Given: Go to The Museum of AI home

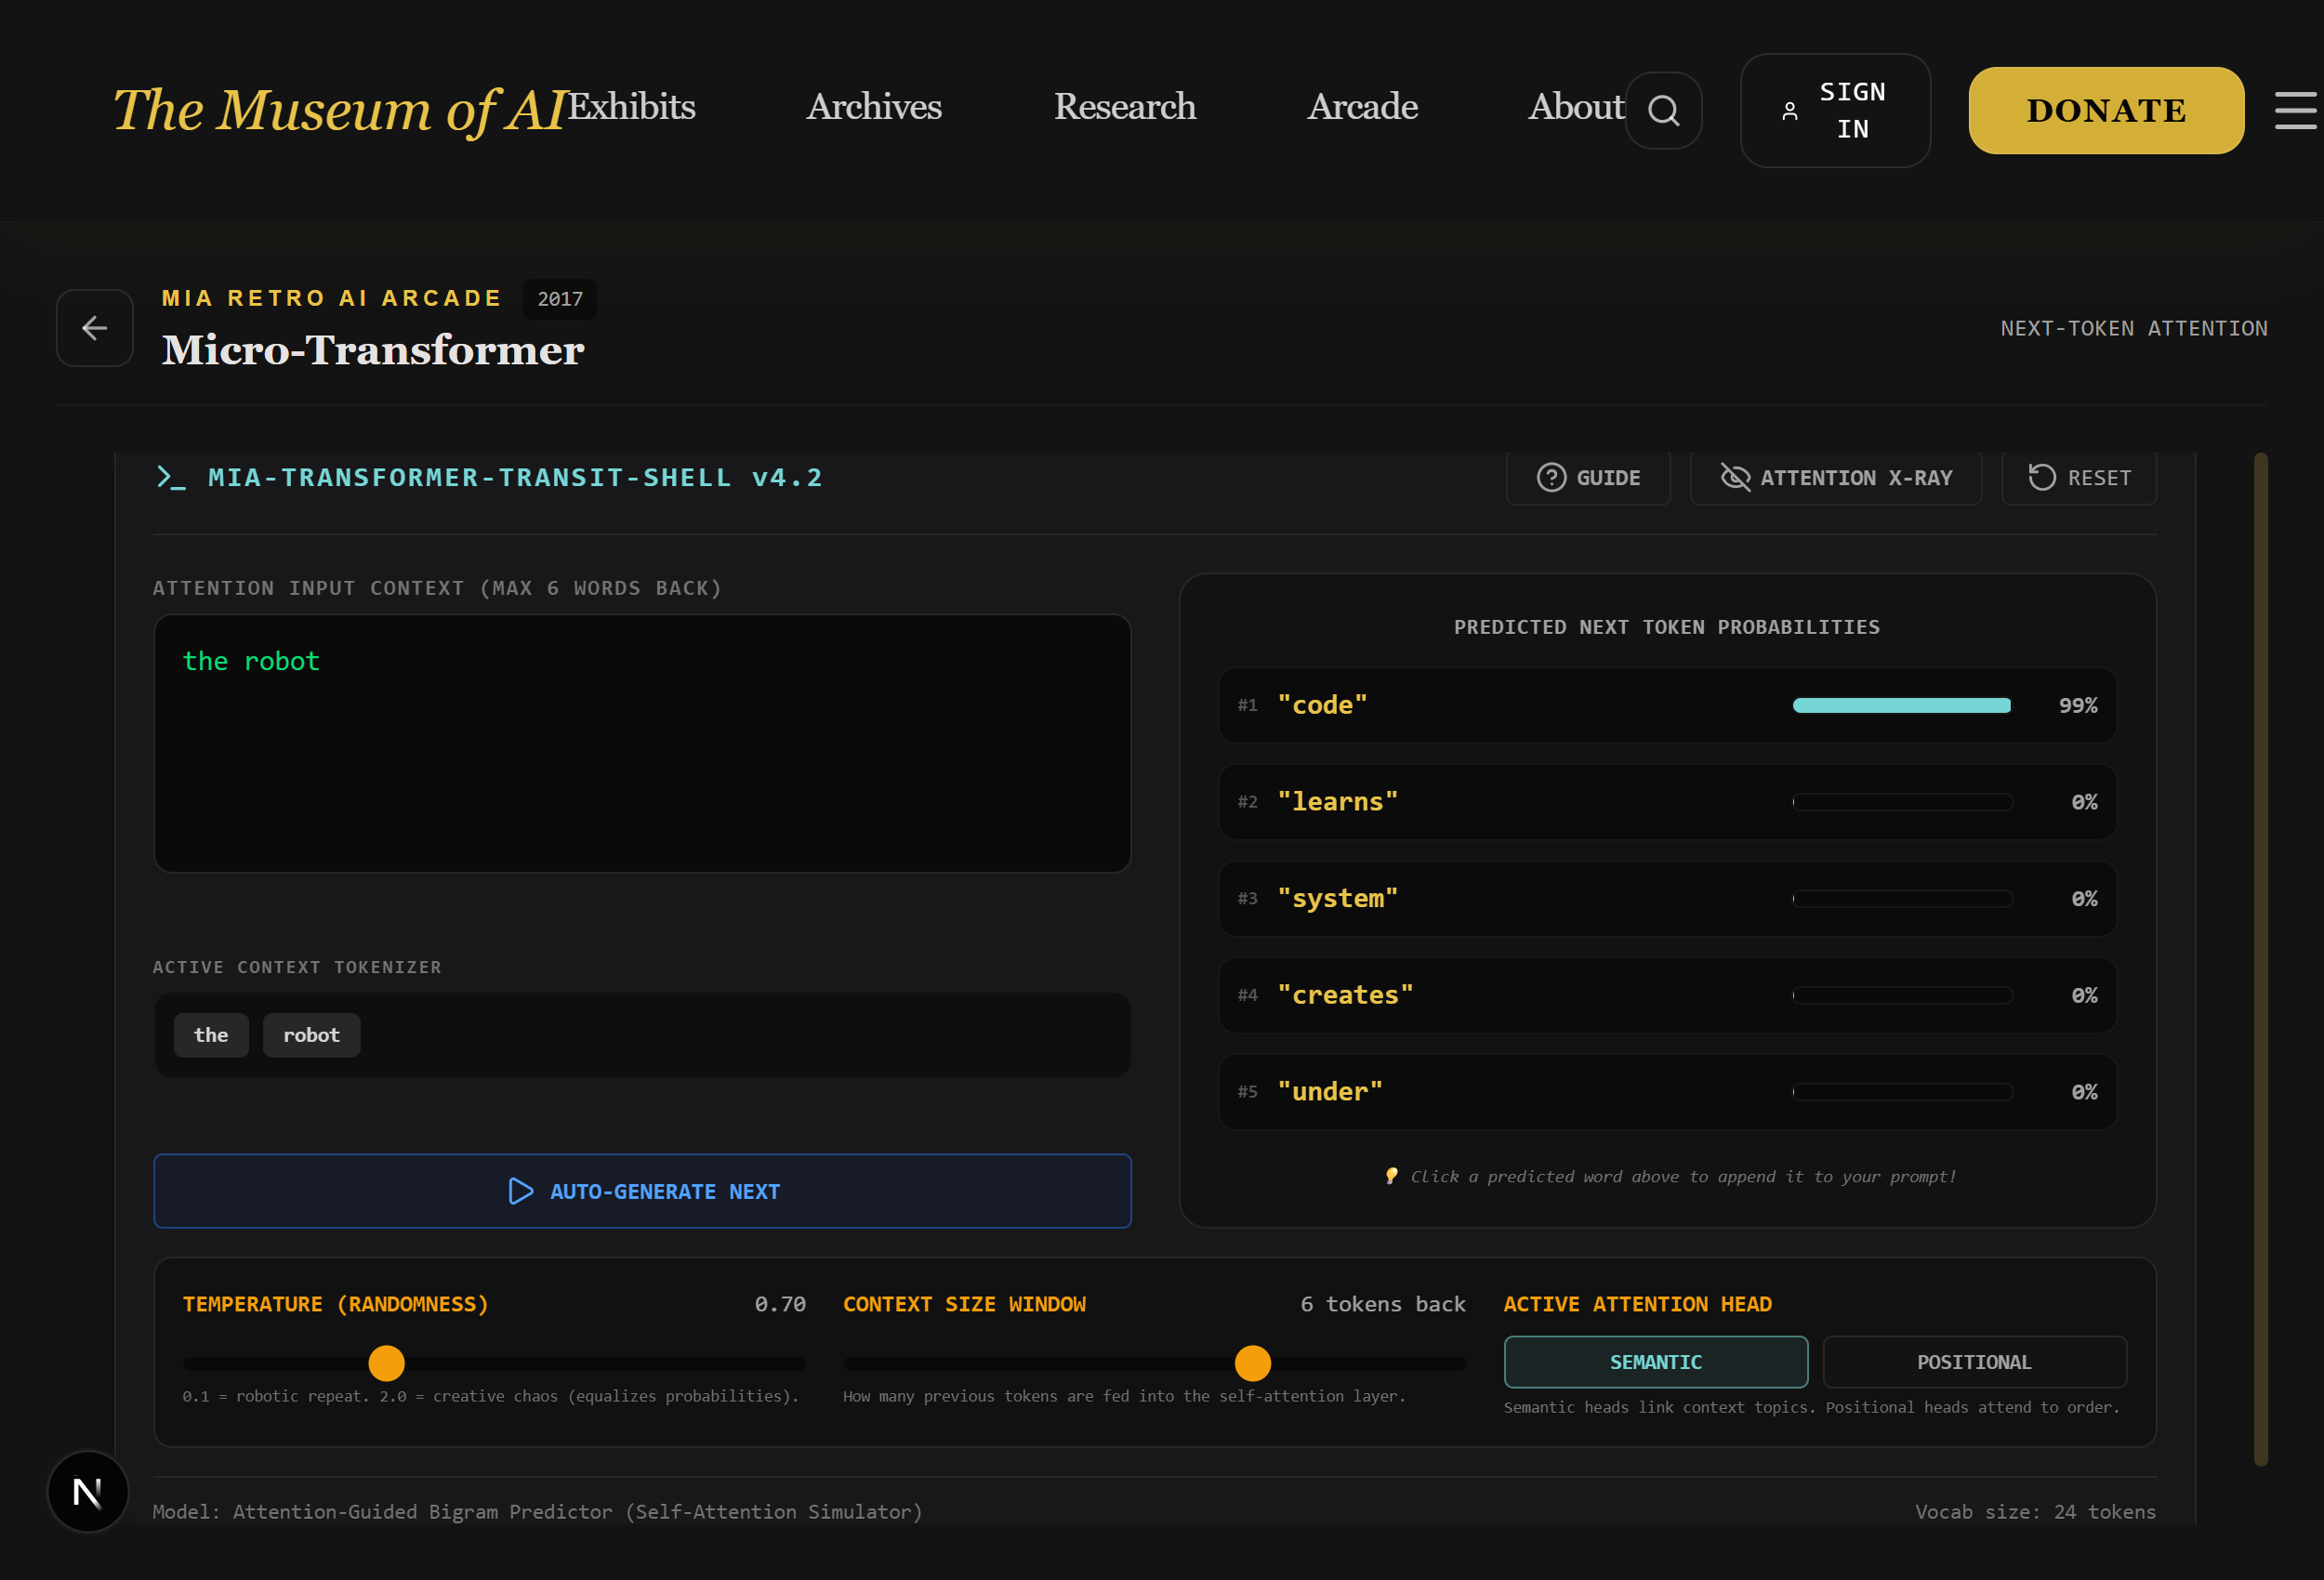Looking at the screenshot, I should point(340,109).
